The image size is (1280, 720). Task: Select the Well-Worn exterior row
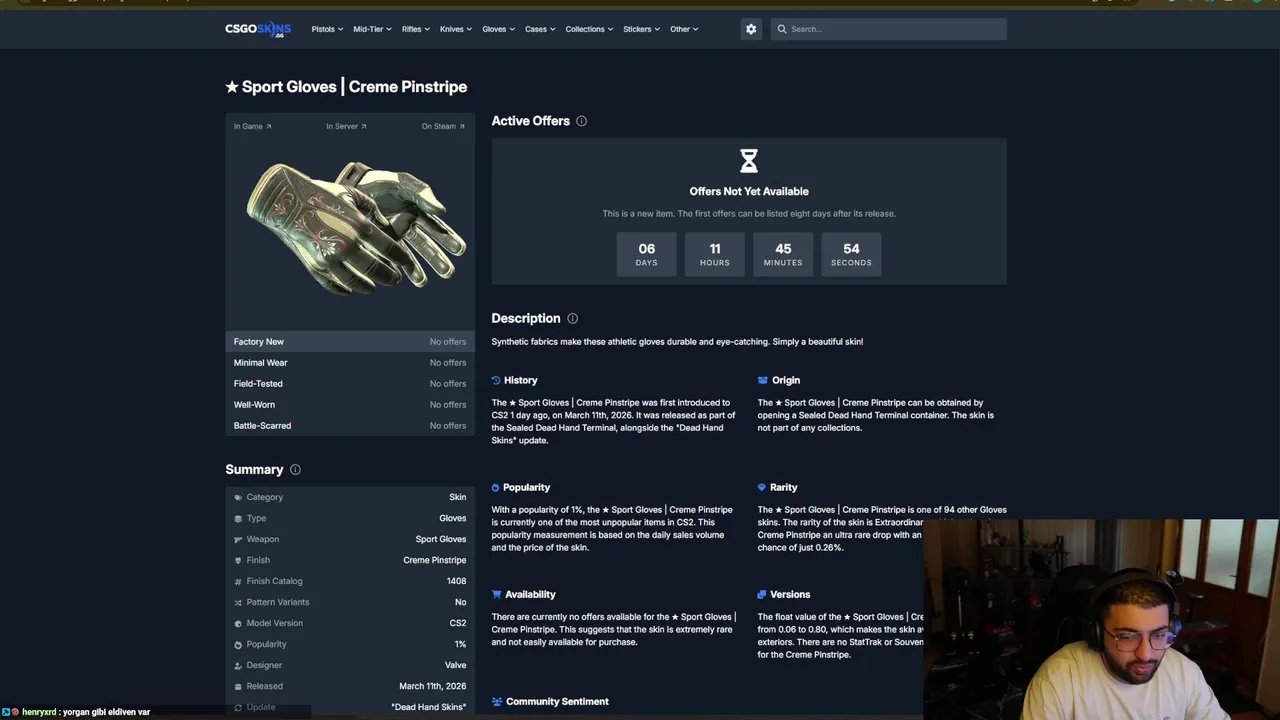tap(350, 405)
